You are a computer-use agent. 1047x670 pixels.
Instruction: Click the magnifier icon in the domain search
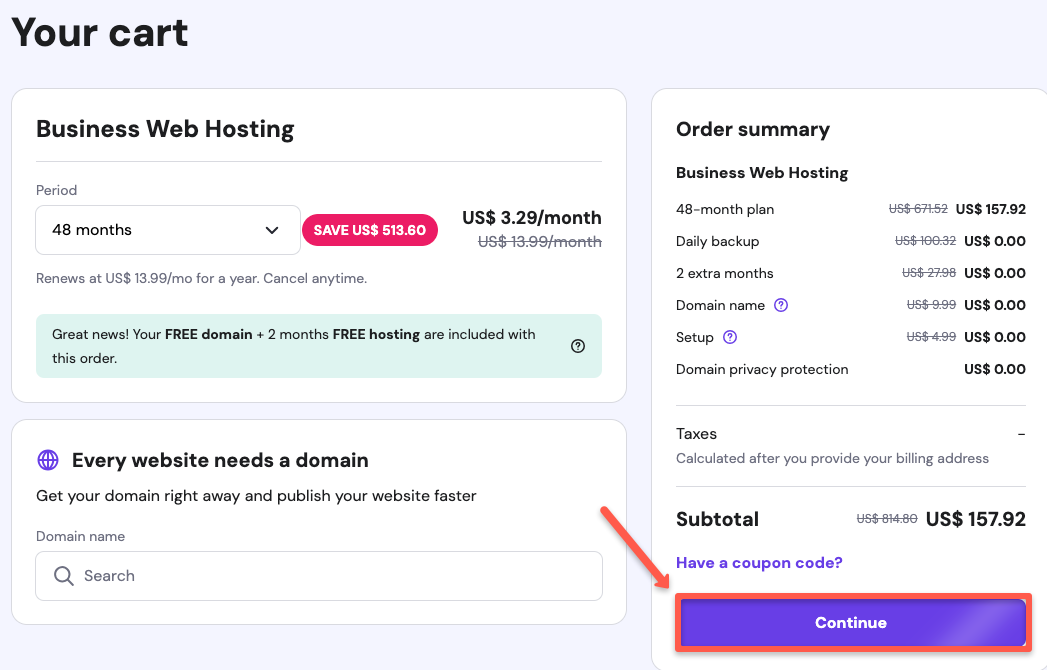[64, 576]
